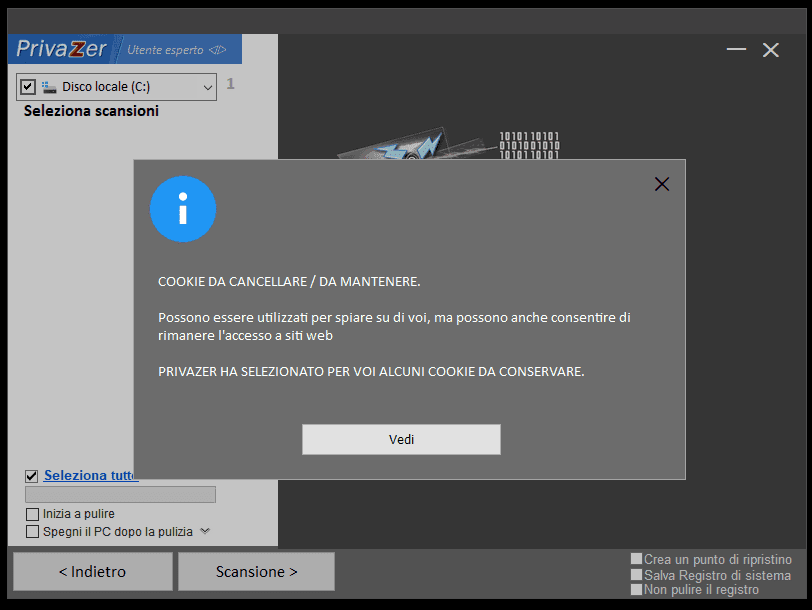
Task: Enable Spegni il PC dopo la pulizia
Action: coord(32,532)
